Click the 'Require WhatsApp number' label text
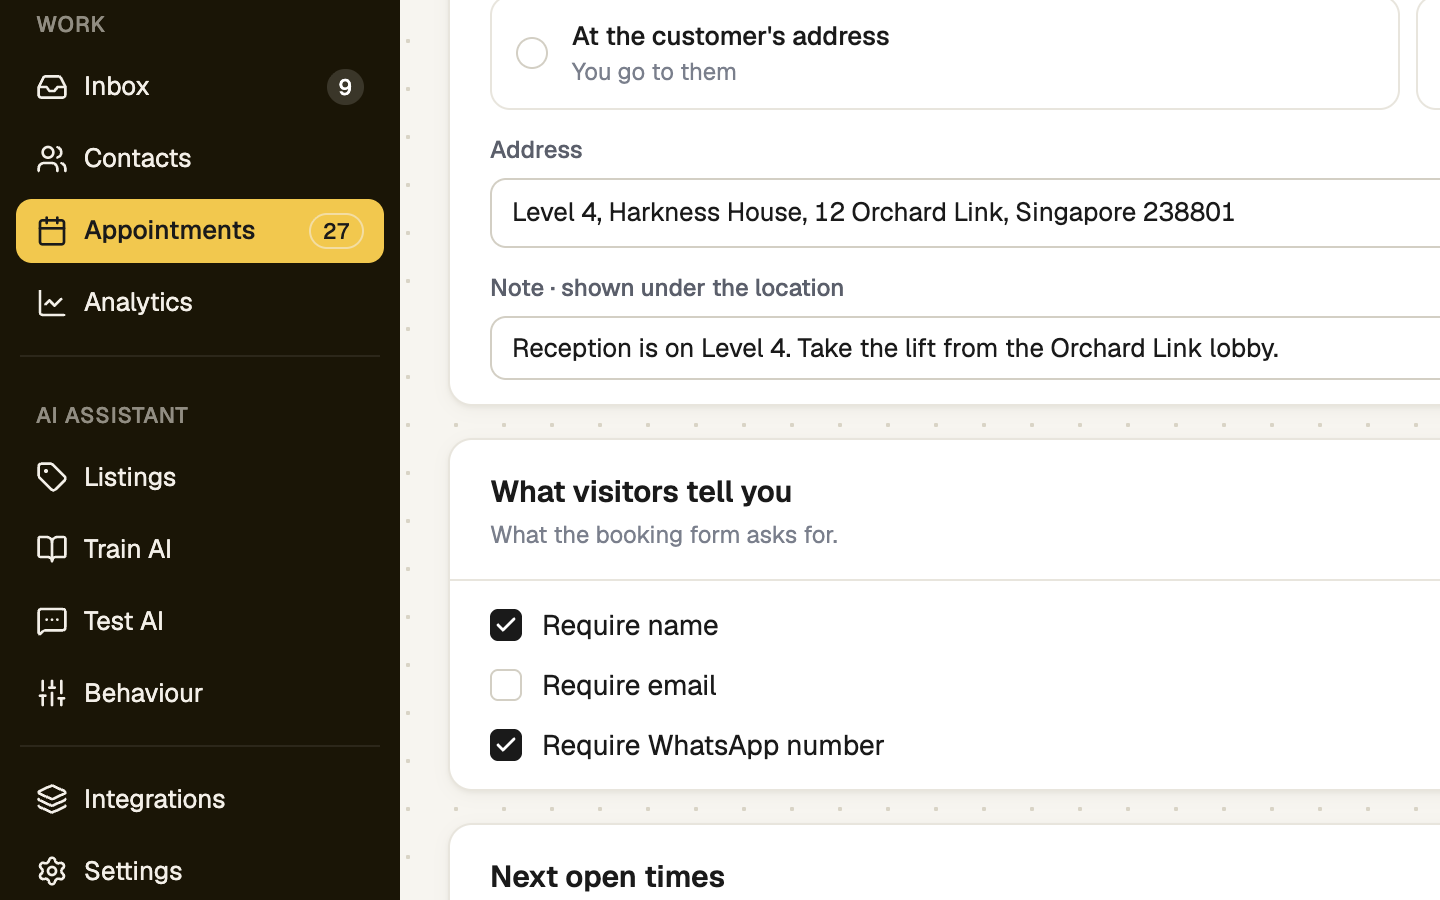Screen dimensions: 1440x900 713,745
